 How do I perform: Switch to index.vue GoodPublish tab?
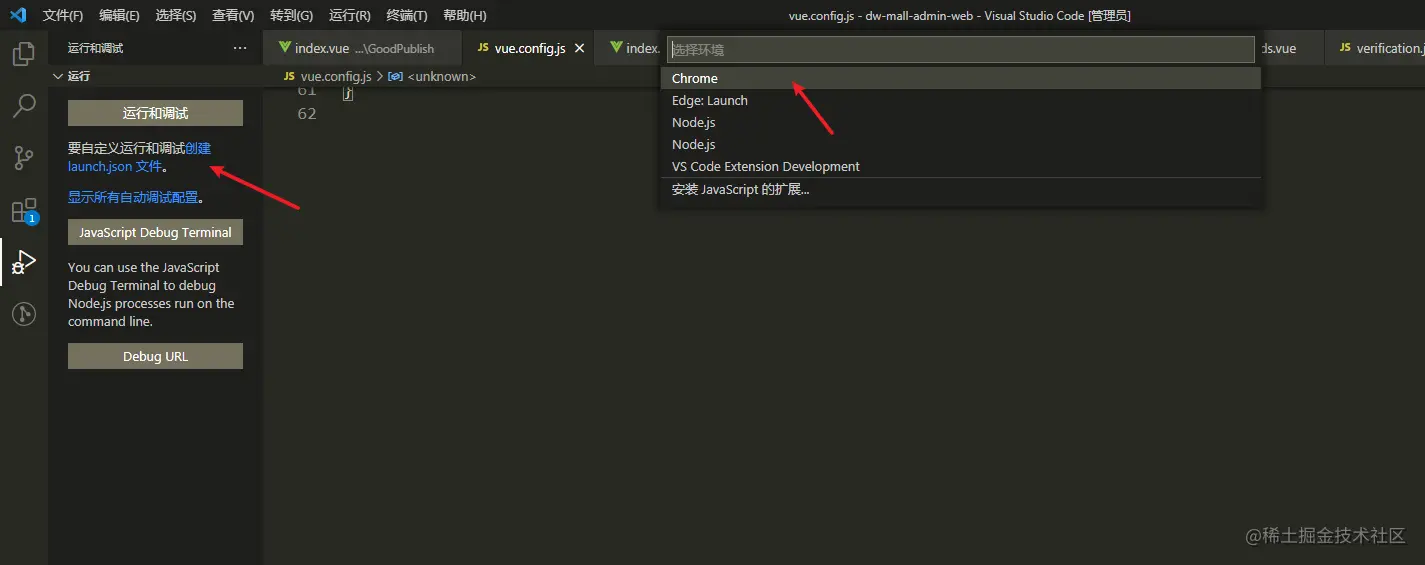pos(362,48)
